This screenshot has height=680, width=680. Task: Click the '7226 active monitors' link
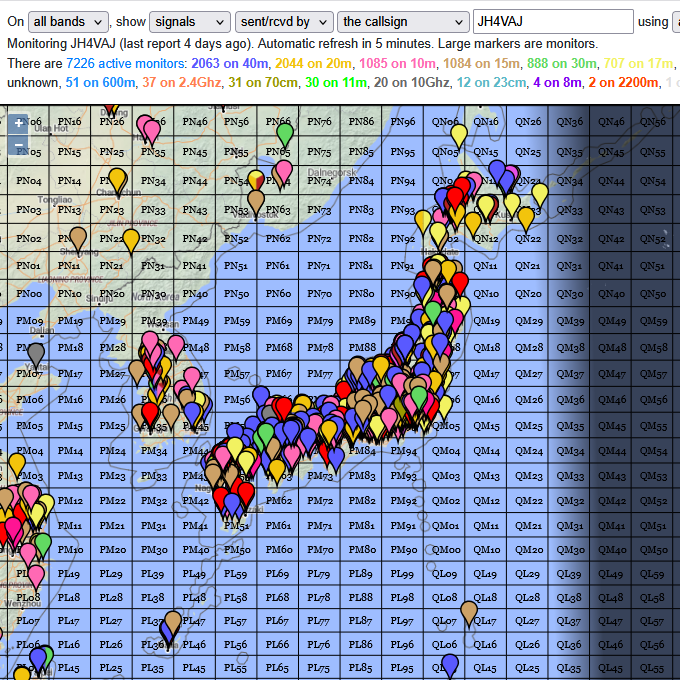pyautogui.click(x=126, y=63)
